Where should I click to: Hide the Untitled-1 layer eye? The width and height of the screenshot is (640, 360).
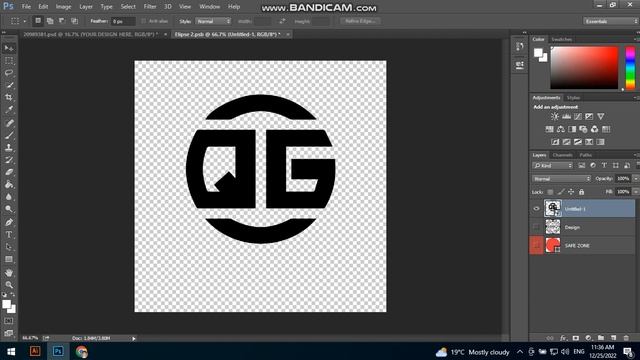pos(536,209)
